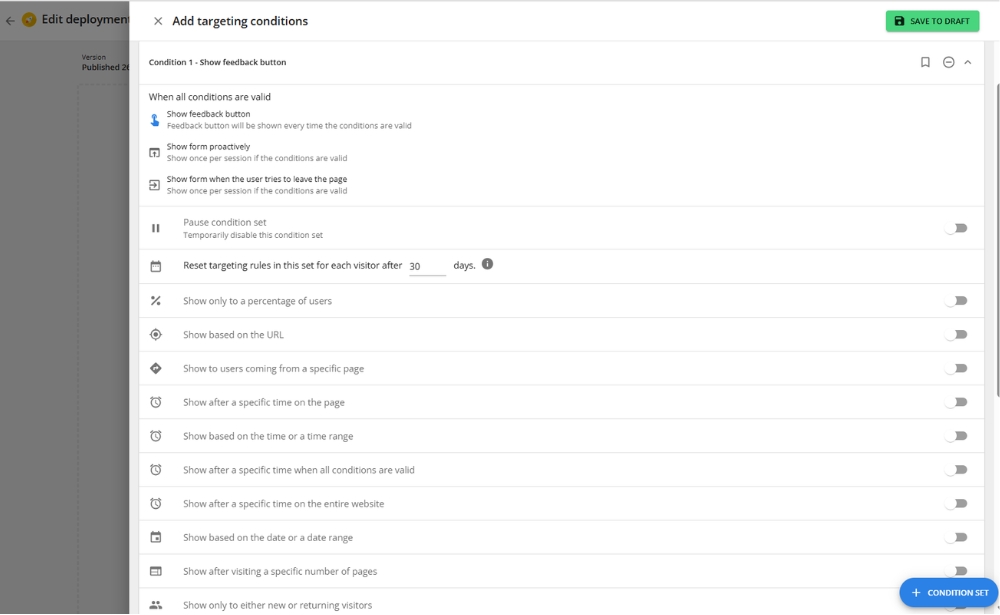Image resolution: width=1000 pixels, height=615 pixels.
Task: Enable Show only to a percentage of users
Action: click(957, 300)
